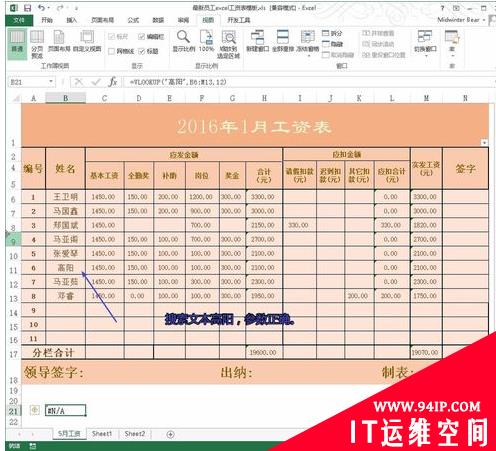Toggle the Headings (标题) checkbox
Image resolution: width=496 pixels, height=451 pixels.
click(x=141, y=51)
